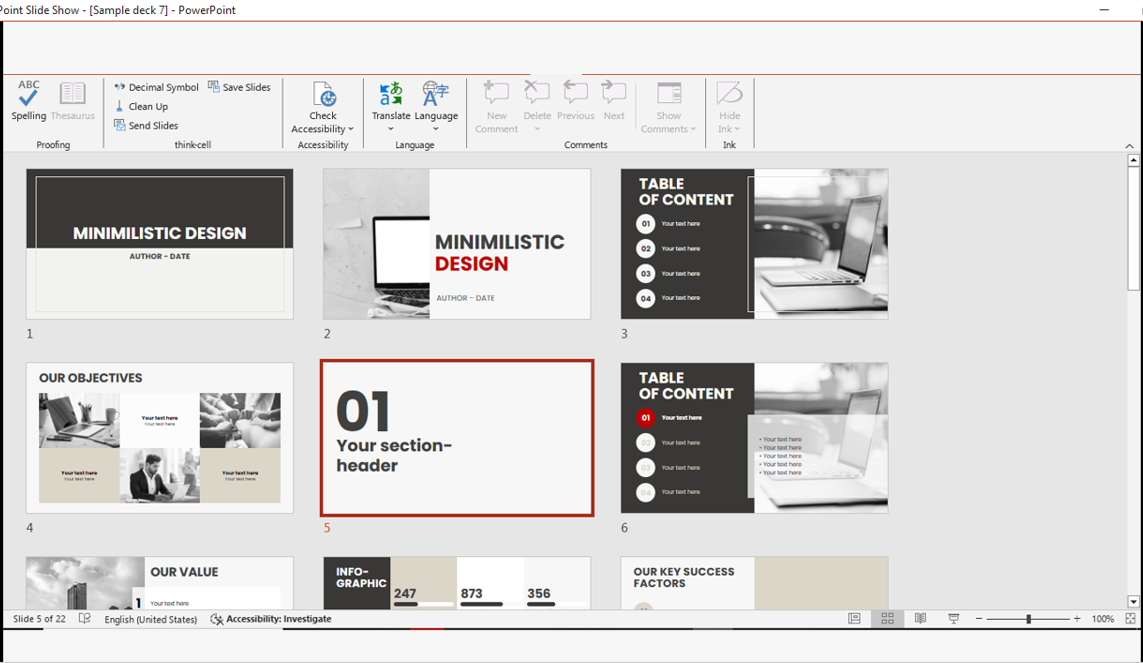Collapse the ribbon with the chevron
Viewport: 1143px width, 663px height.
click(x=1129, y=146)
